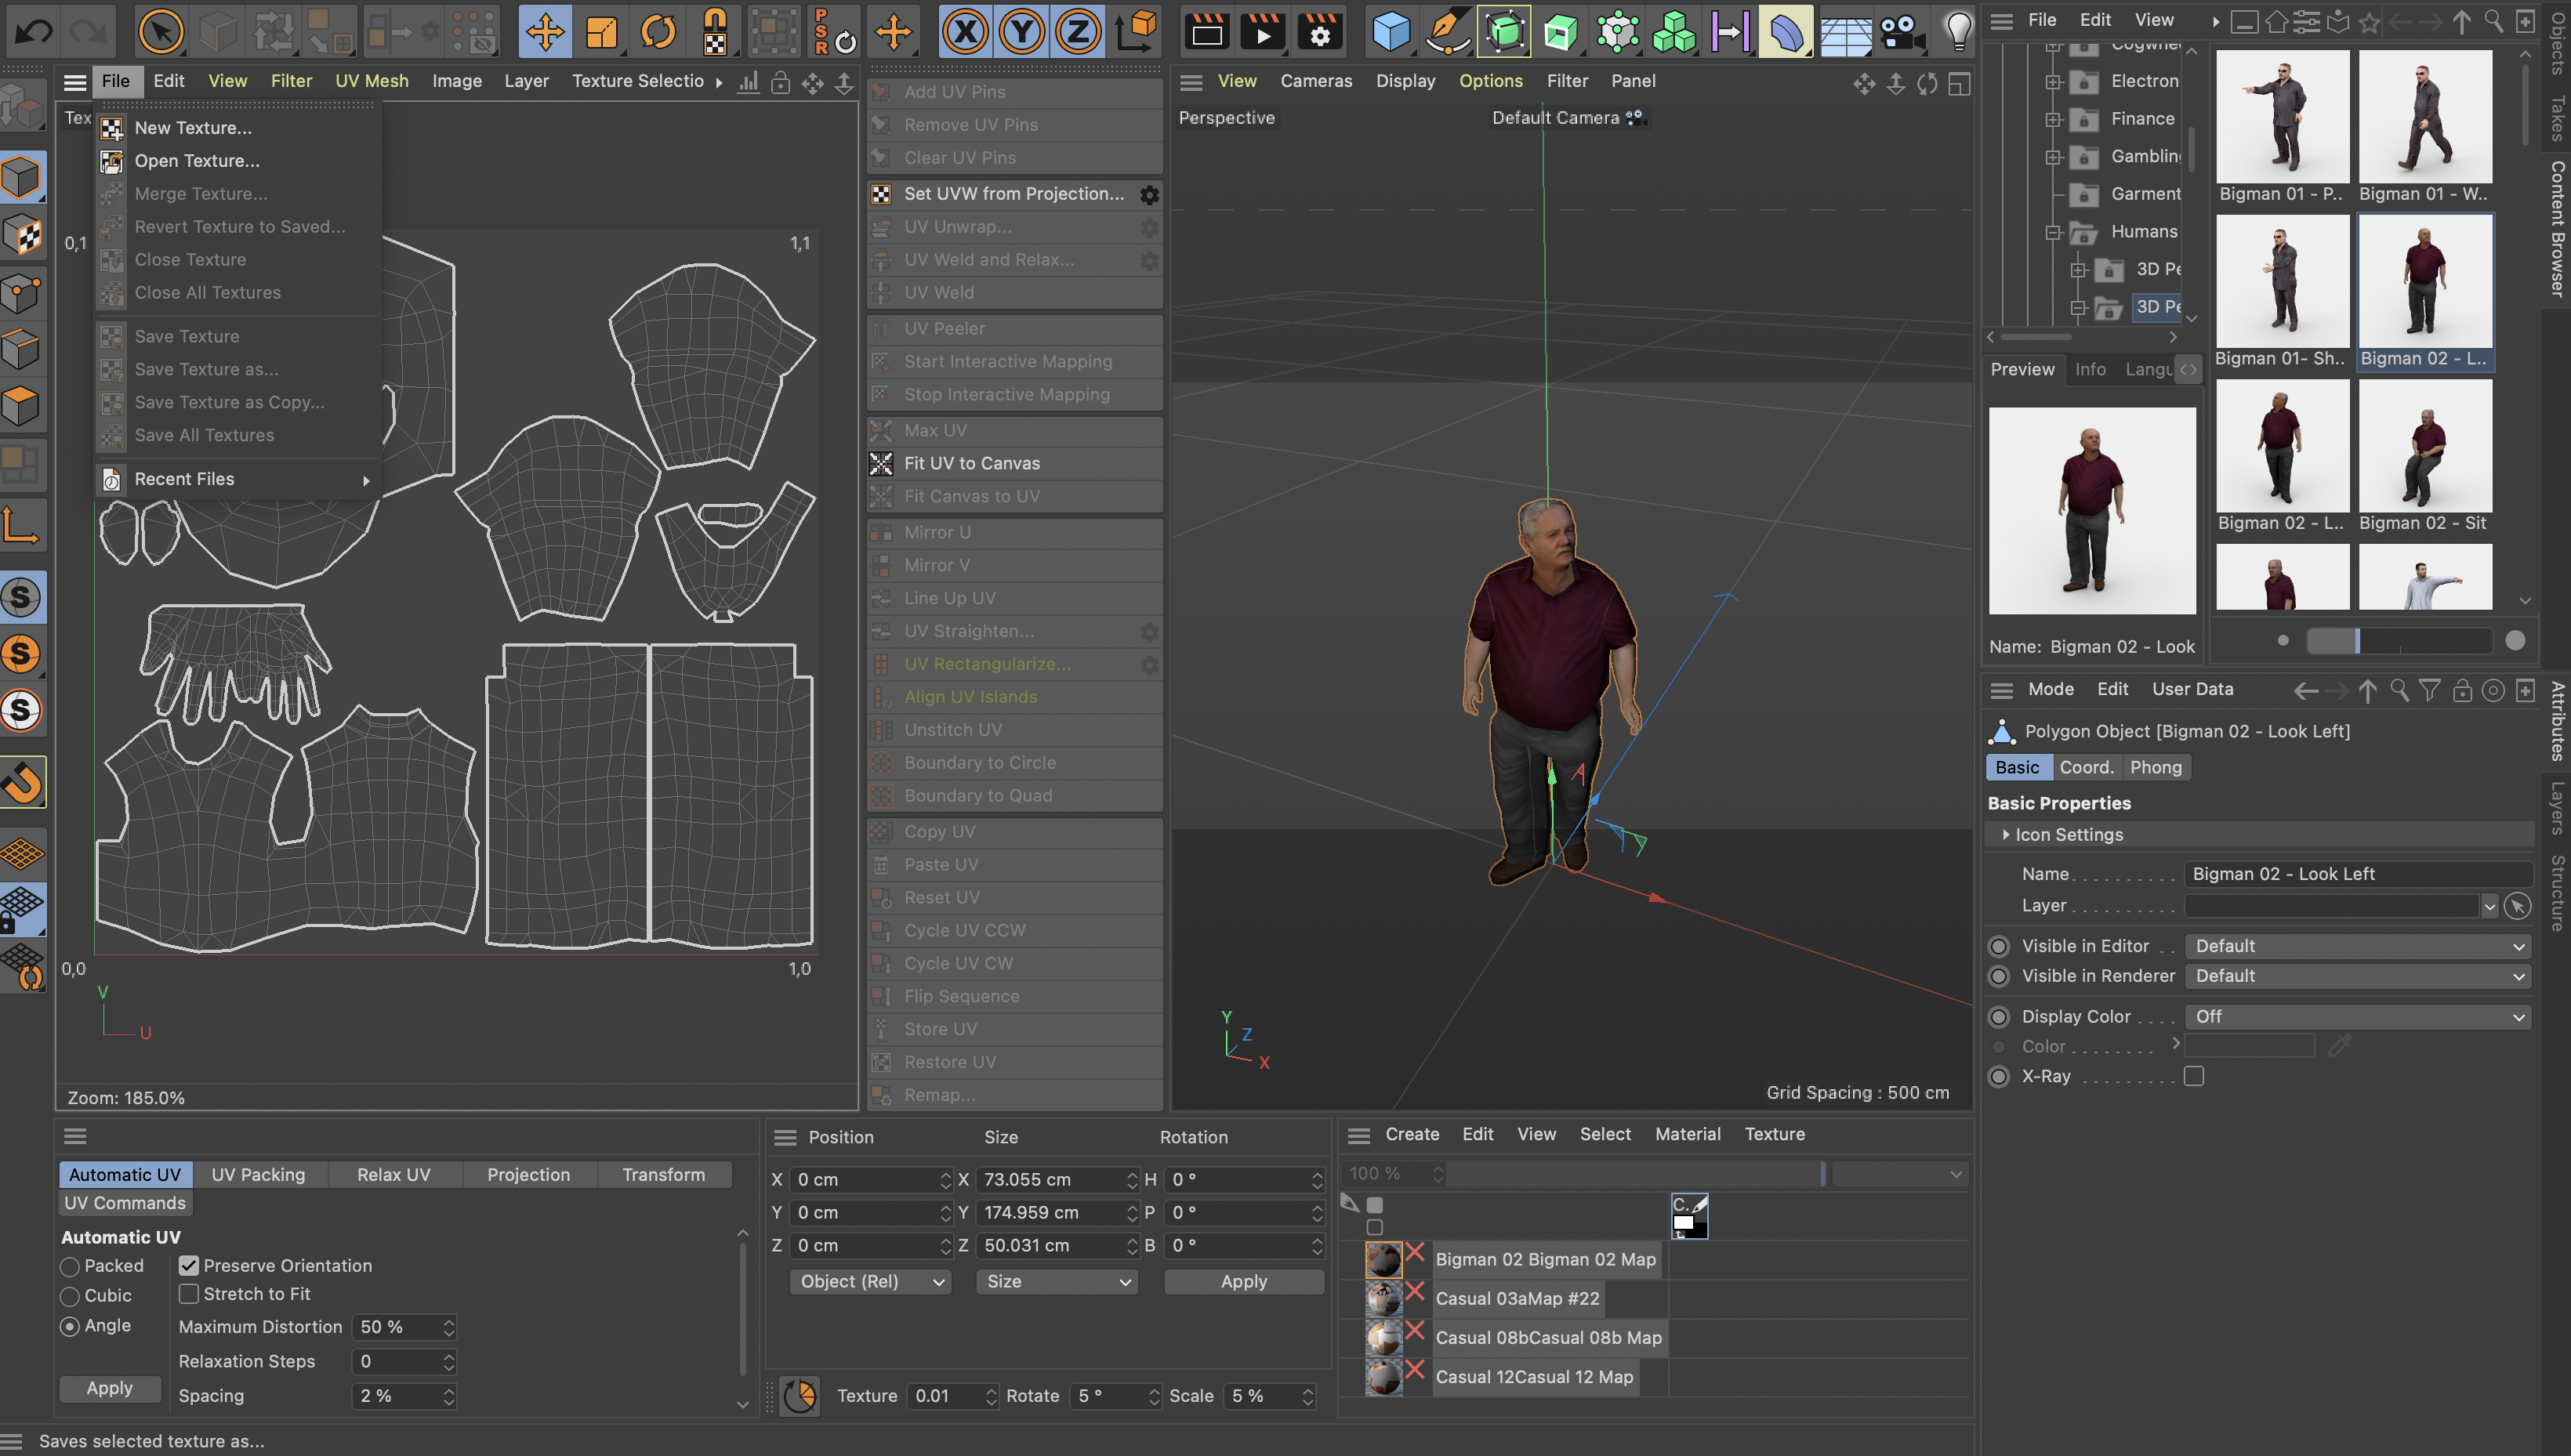Switch to Info tab in Content Browser
The width and height of the screenshot is (2571, 1456).
(x=2089, y=369)
